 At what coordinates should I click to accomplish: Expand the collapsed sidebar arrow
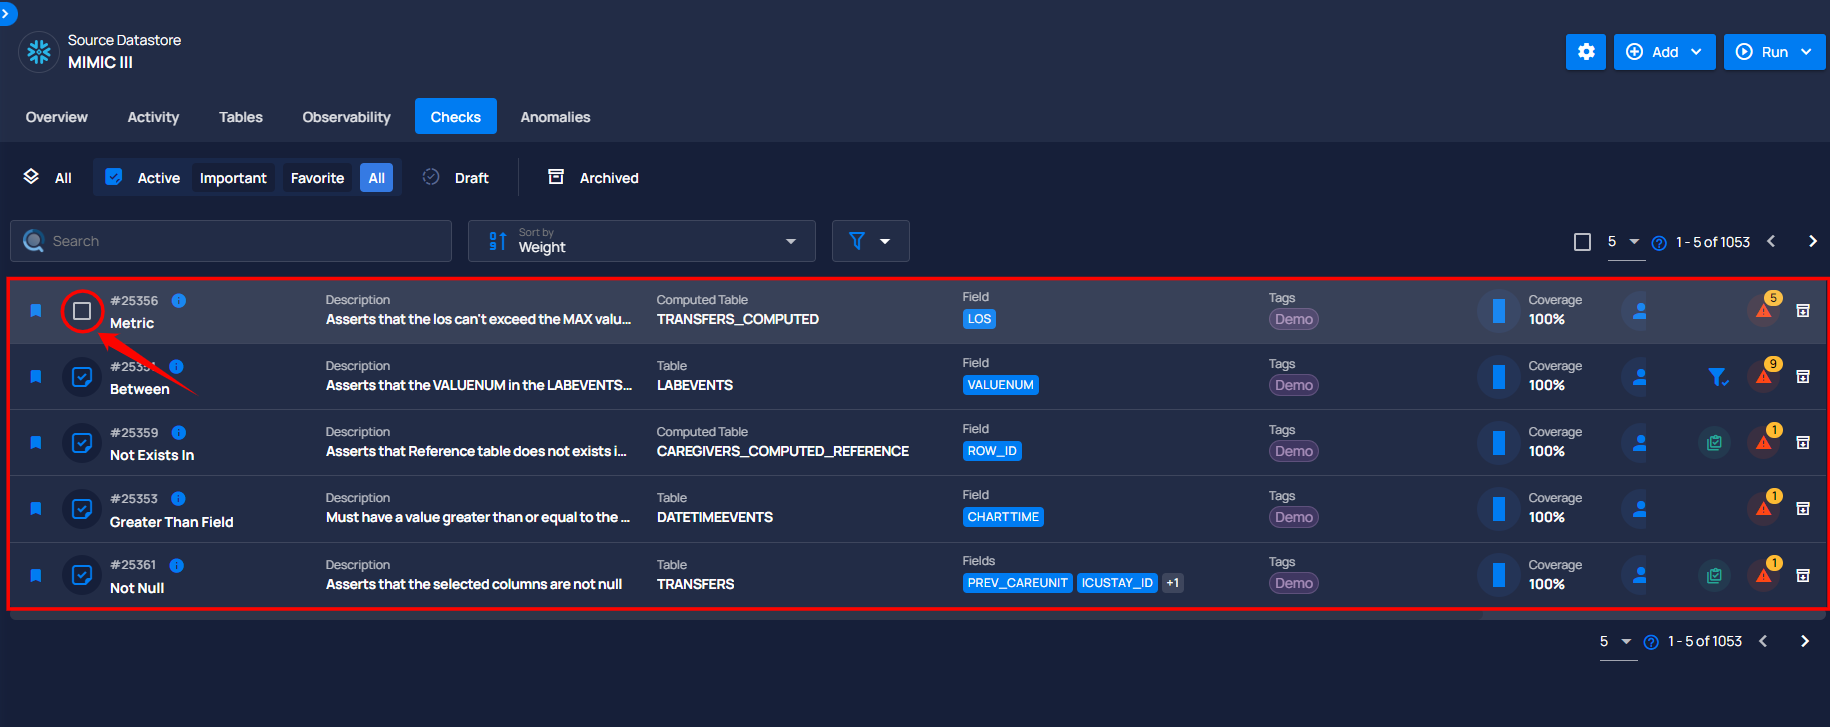(7, 13)
